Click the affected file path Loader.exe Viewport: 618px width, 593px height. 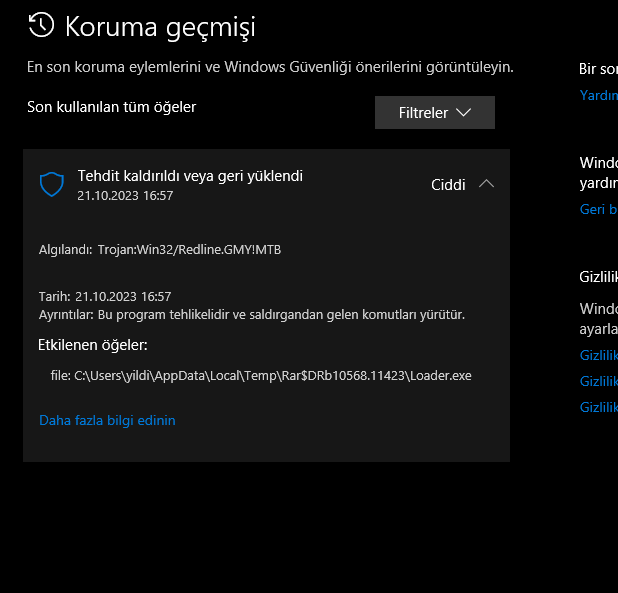[x=261, y=376]
